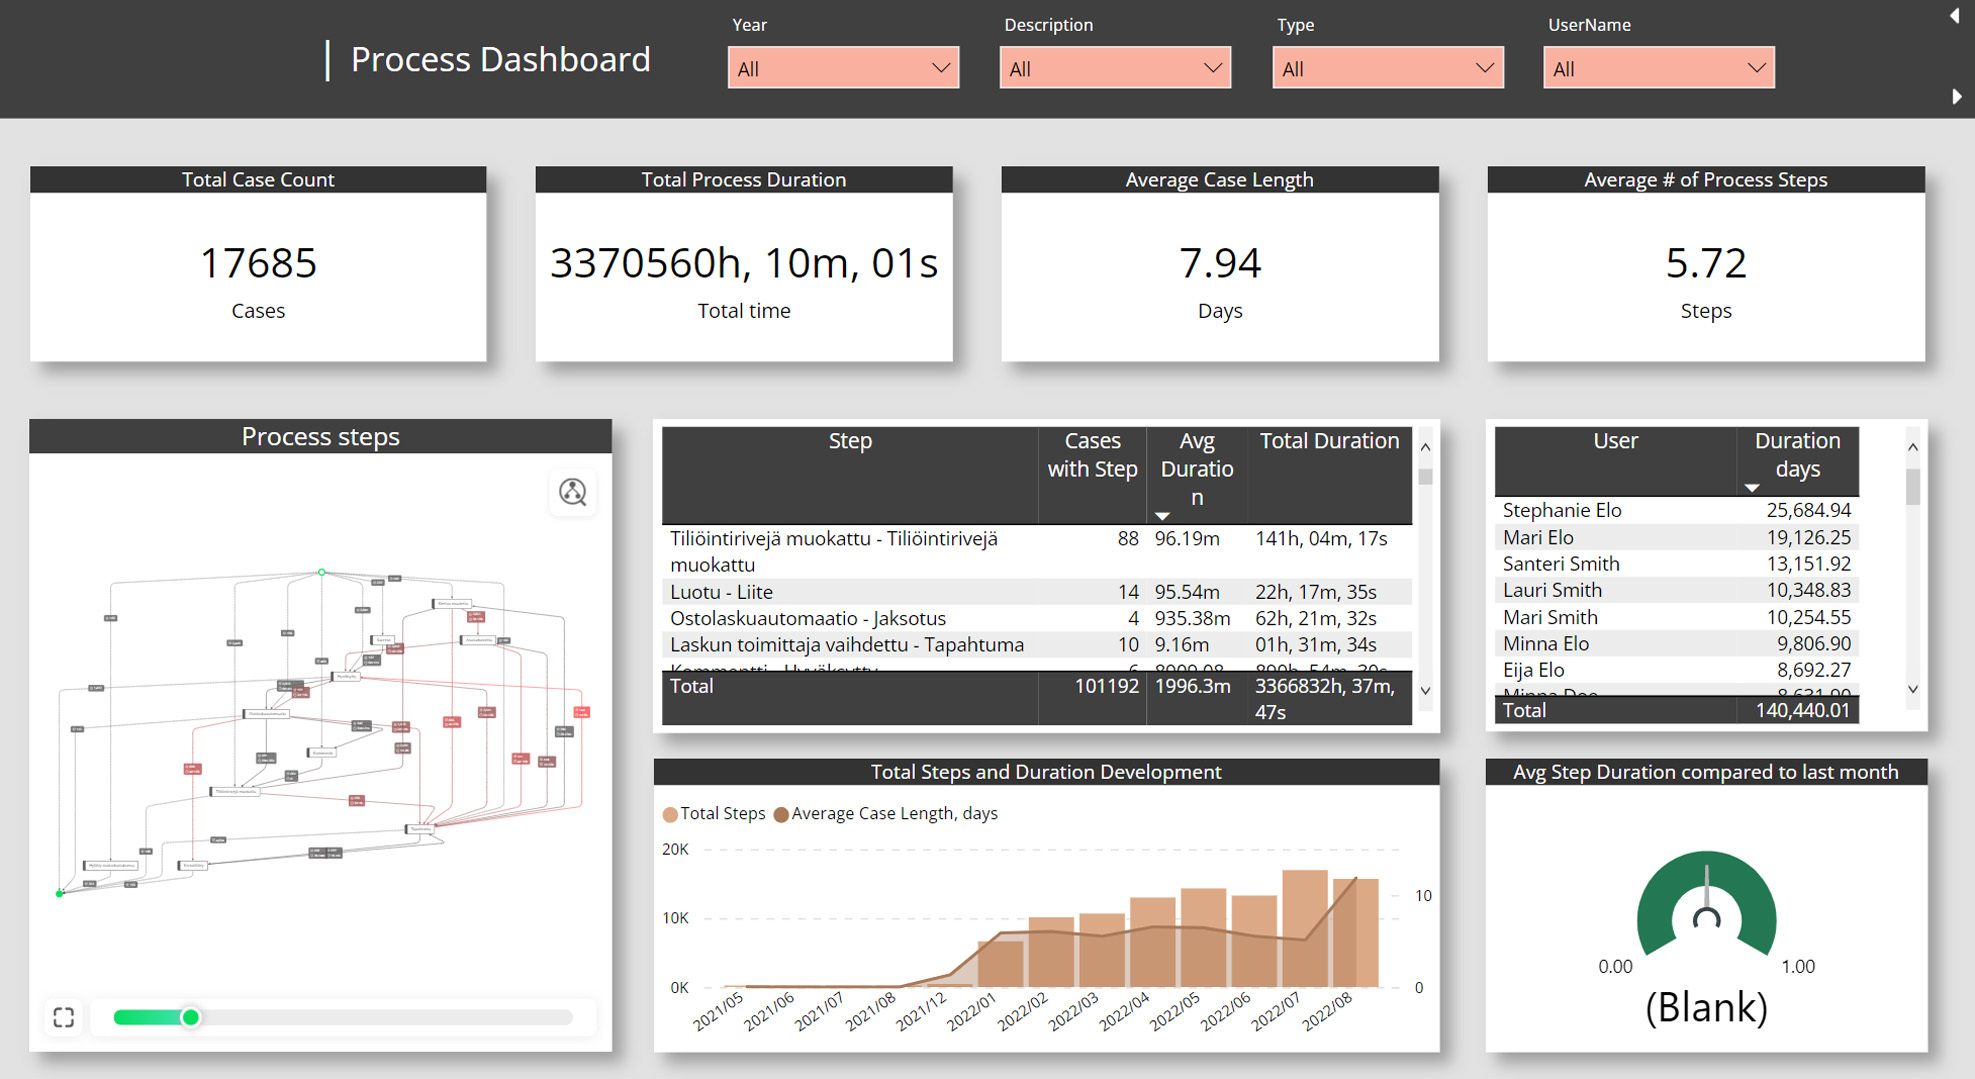Sort by the Cases with Step column
This screenshot has width=1975, height=1079.
point(1092,455)
